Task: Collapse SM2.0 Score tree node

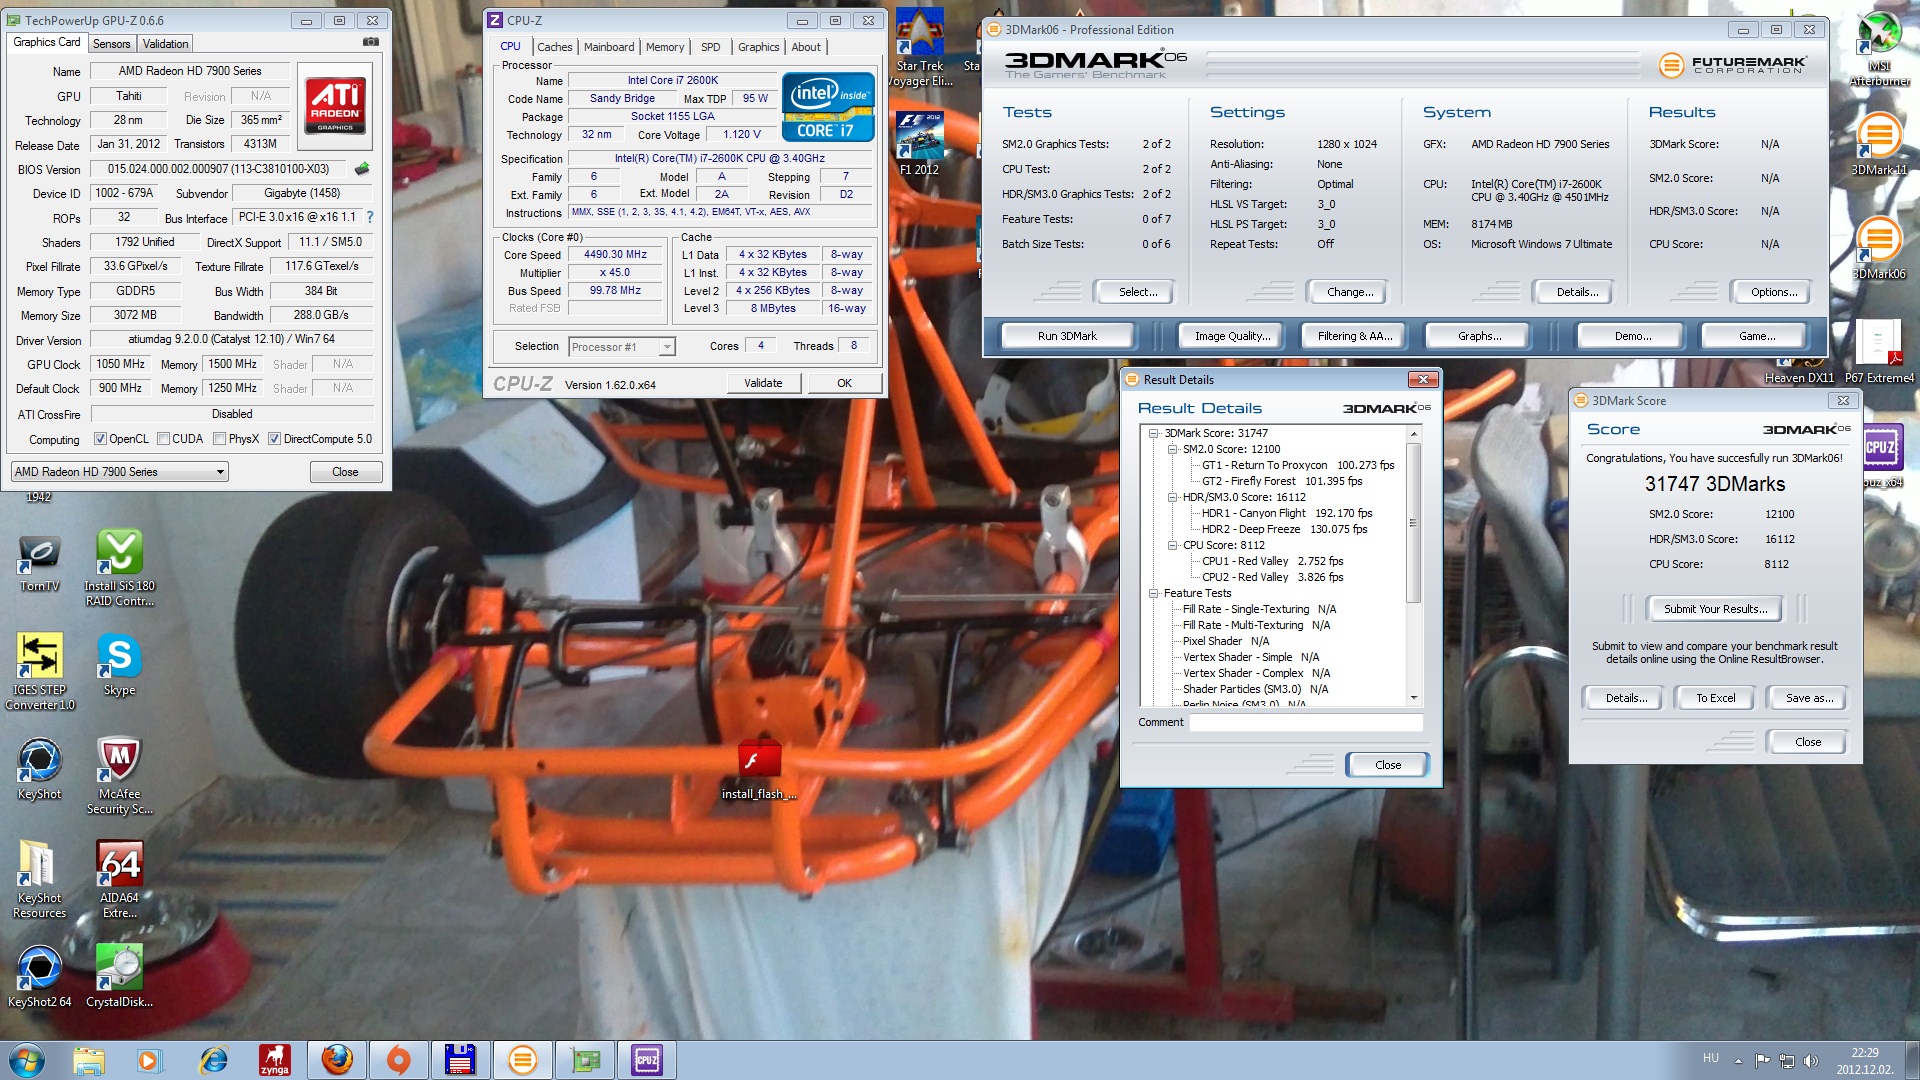Action: 1173,449
